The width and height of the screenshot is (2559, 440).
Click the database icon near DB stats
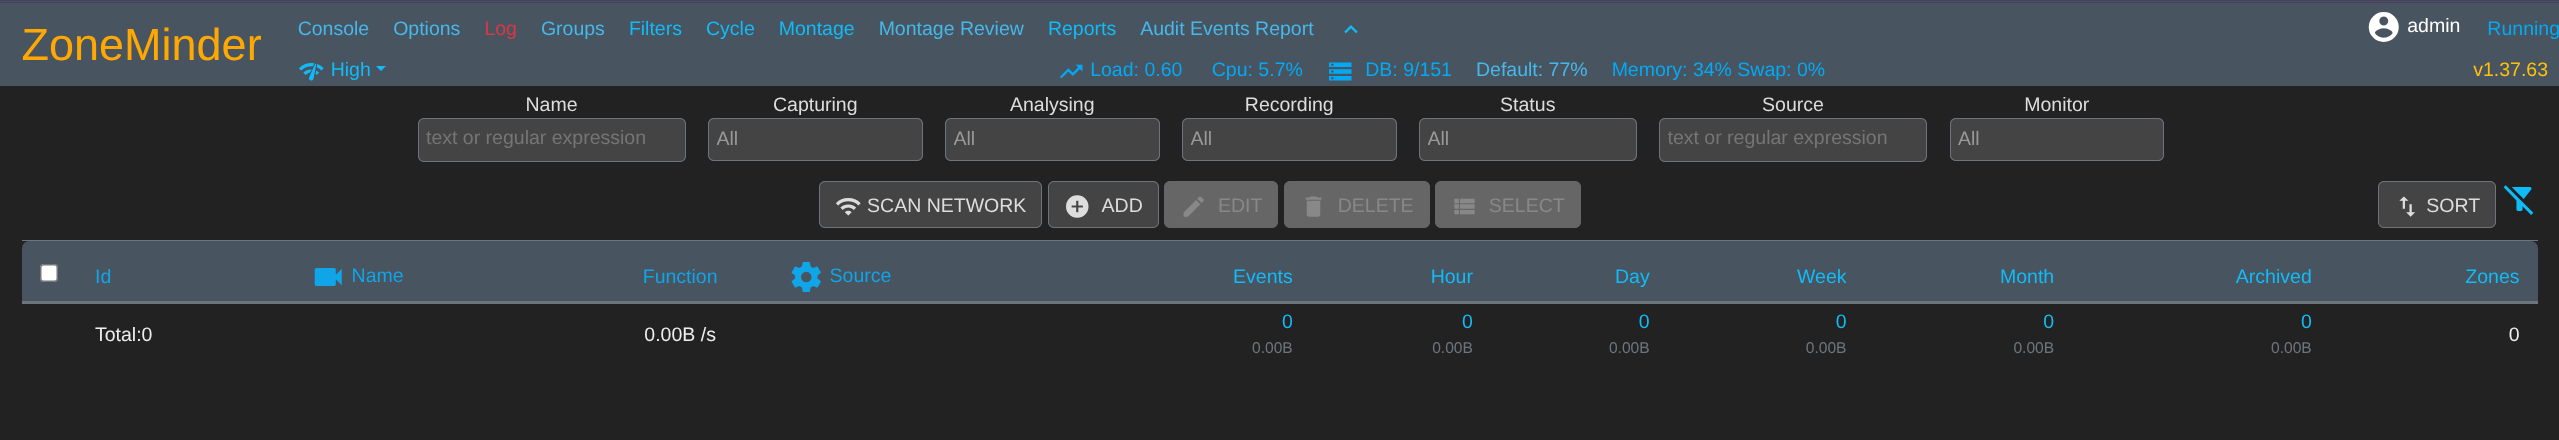pyautogui.click(x=1339, y=71)
